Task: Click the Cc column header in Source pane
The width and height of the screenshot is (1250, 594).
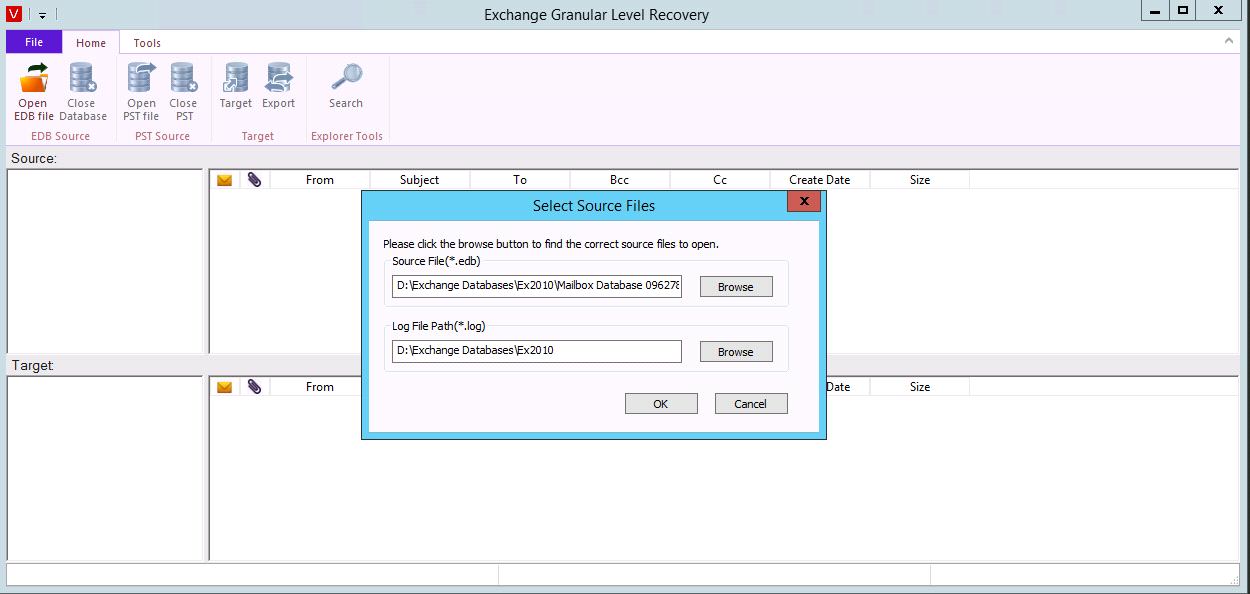Action: (720, 180)
